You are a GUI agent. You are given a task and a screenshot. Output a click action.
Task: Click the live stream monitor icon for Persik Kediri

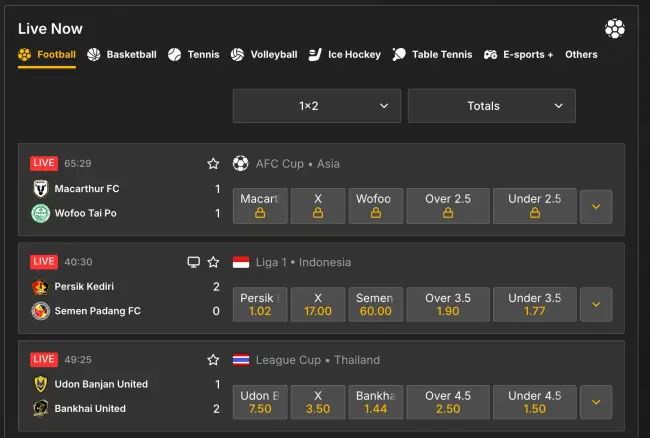(x=194, y=262)
